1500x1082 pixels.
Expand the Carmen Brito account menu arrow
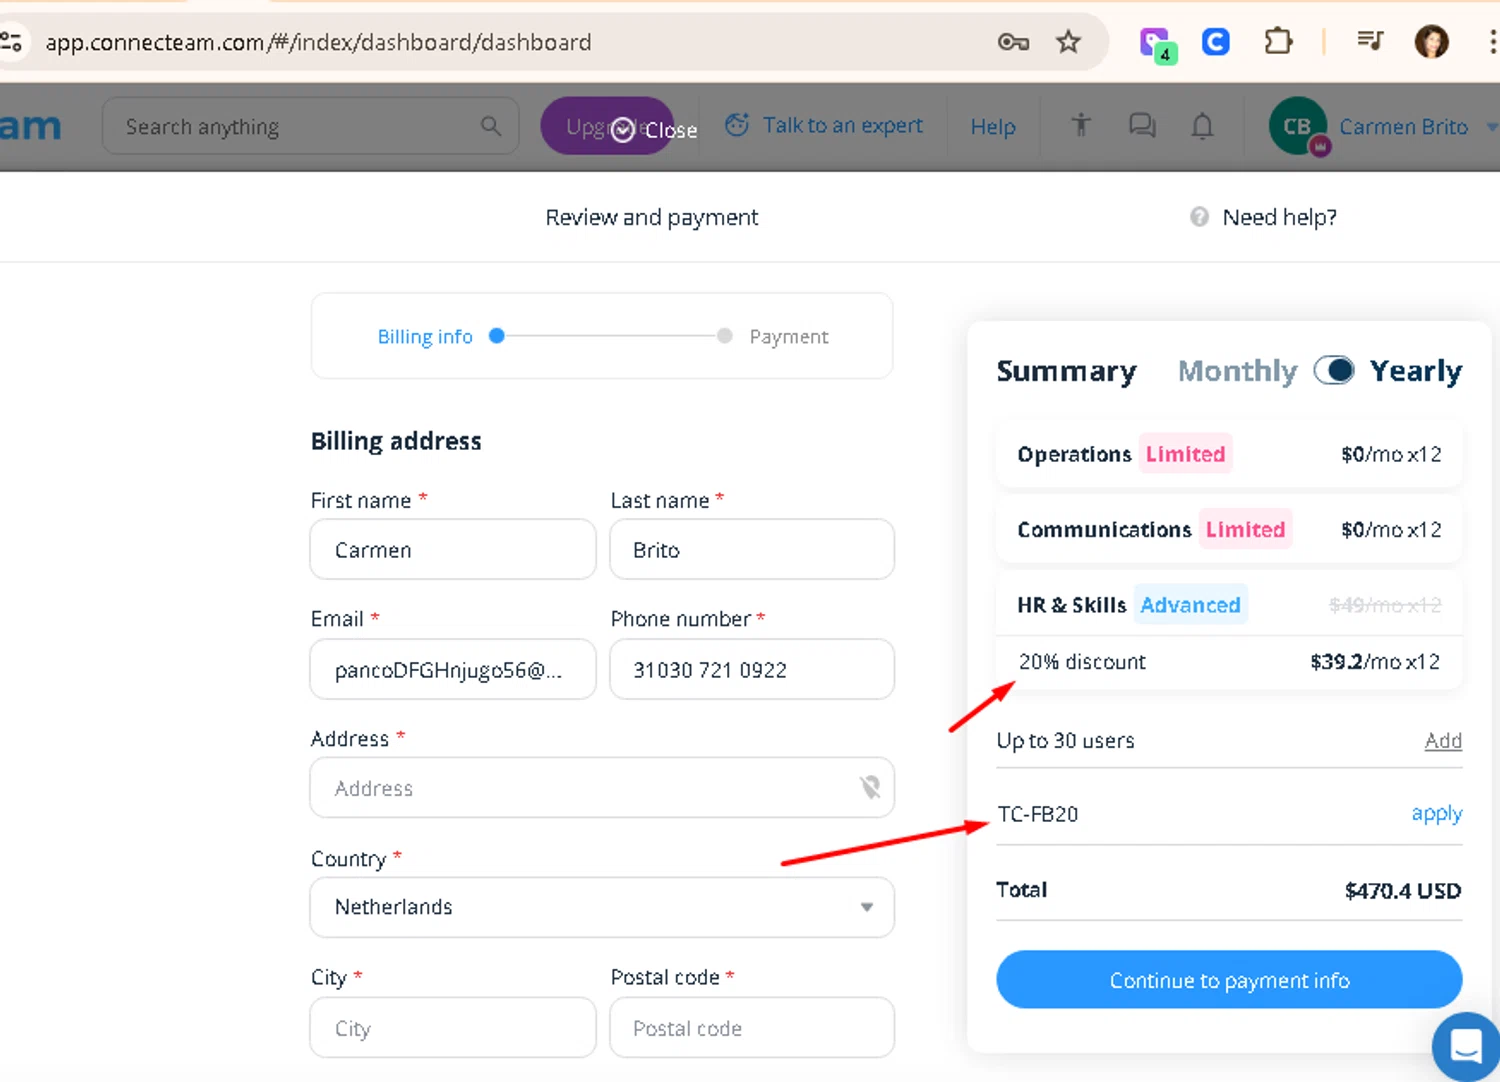tap(1491, 127)
